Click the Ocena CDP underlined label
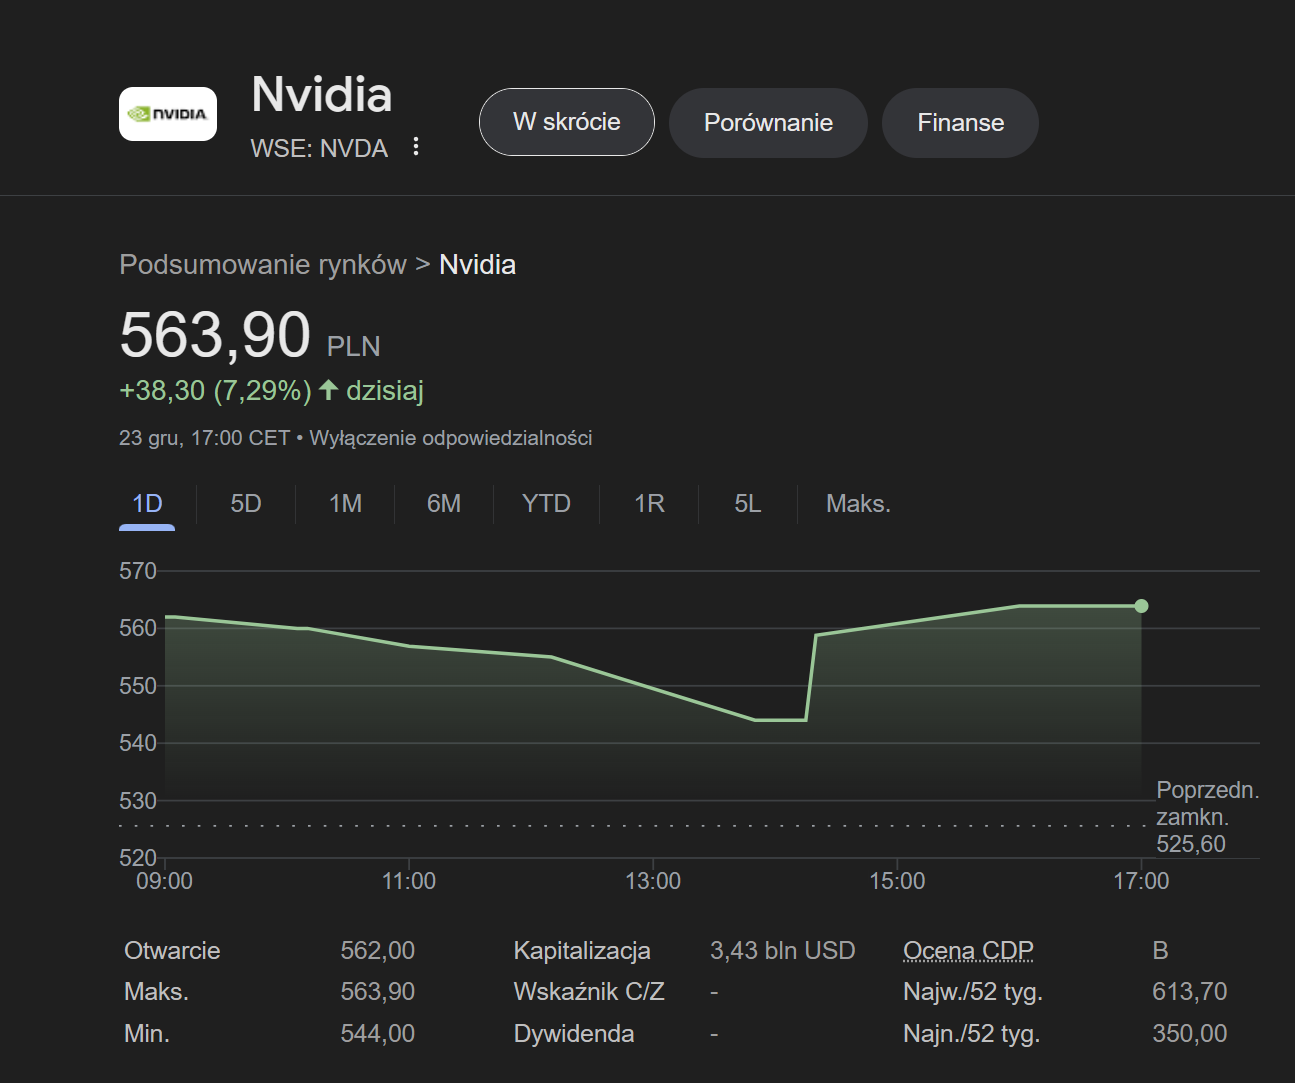 [967, 950]
